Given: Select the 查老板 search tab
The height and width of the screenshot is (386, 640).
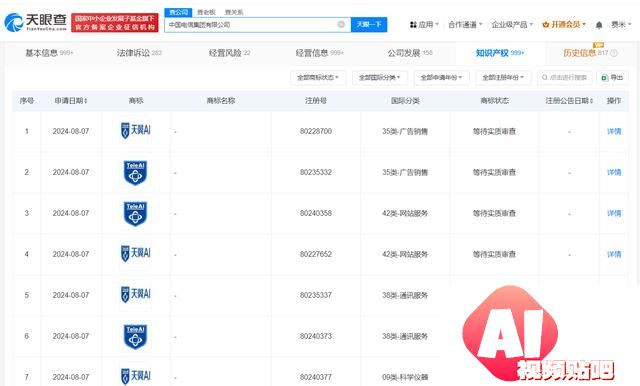Looking at the screenshot, I should (x=206, y=12).
